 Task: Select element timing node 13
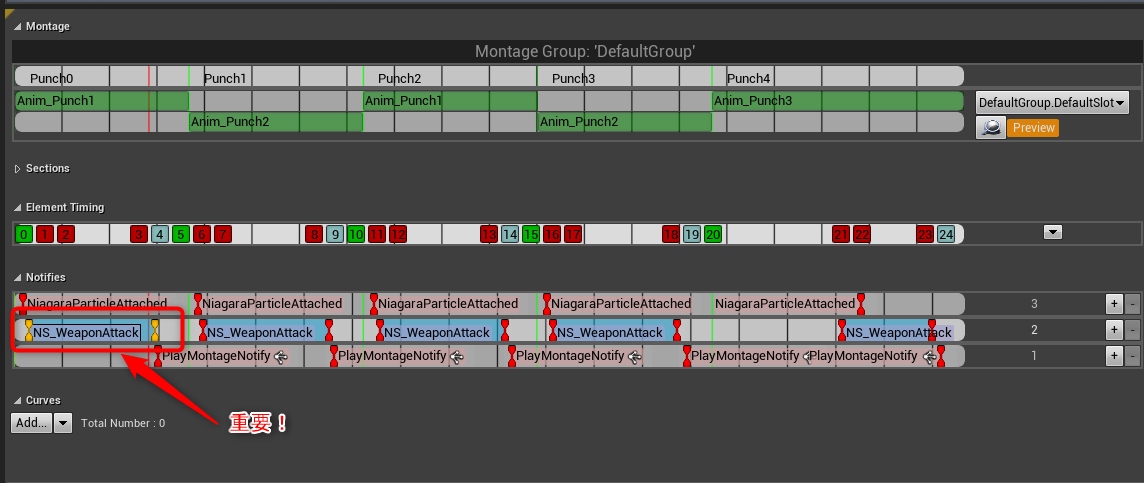(489, 234)
